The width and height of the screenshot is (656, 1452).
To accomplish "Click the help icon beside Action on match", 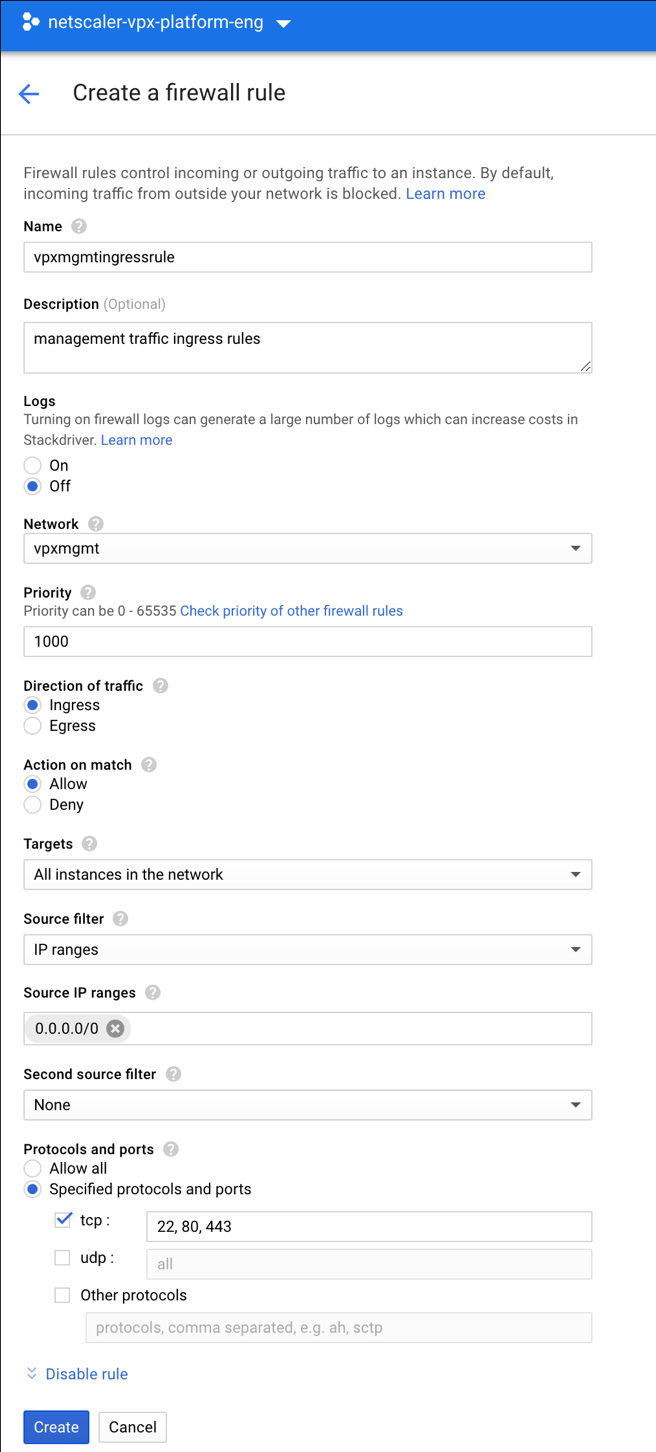I will (149, 764).
